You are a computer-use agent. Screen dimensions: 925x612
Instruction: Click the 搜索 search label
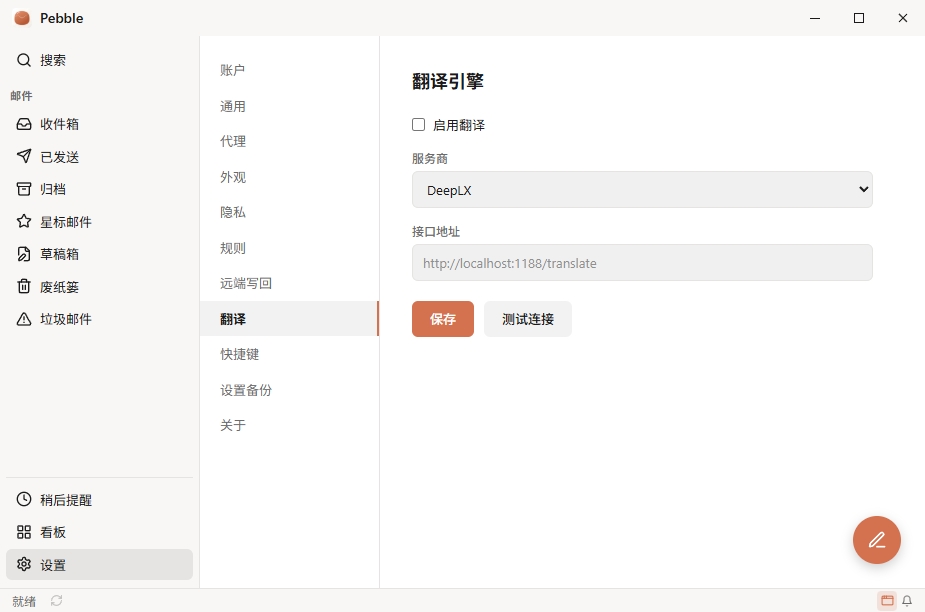[x=53, y=60]
